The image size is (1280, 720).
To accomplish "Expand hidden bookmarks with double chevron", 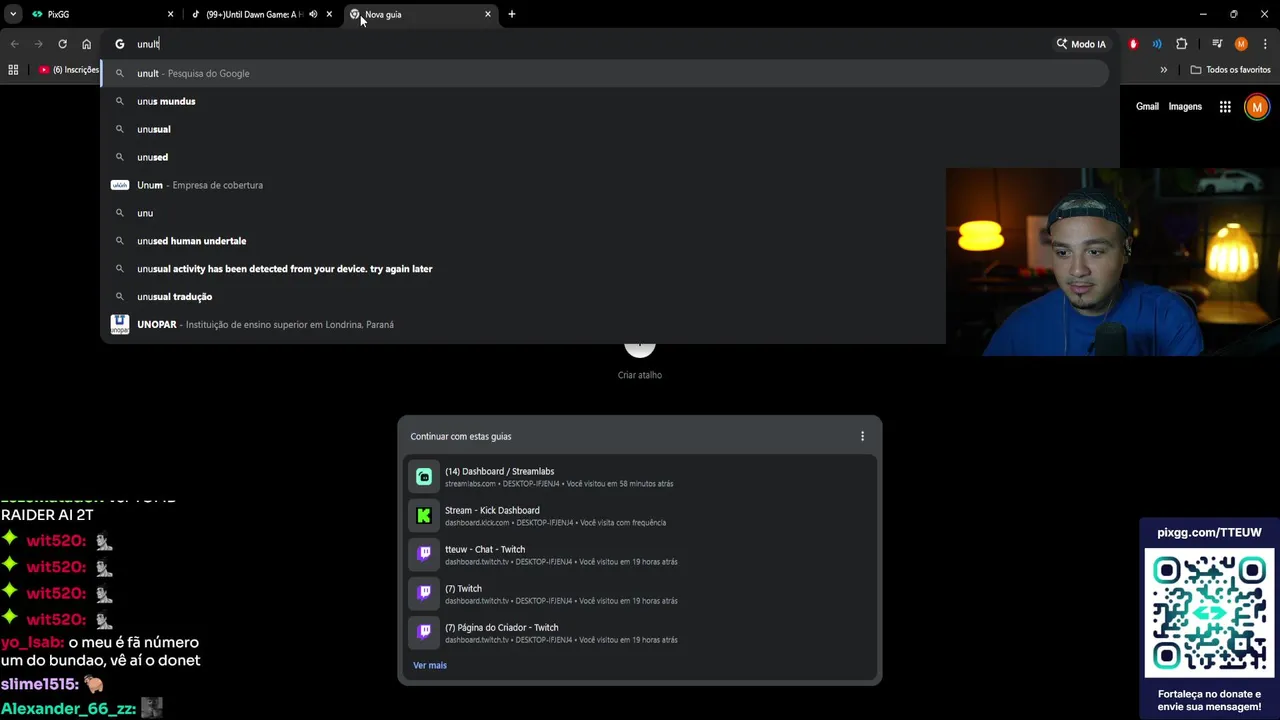I will [1163, 70].
